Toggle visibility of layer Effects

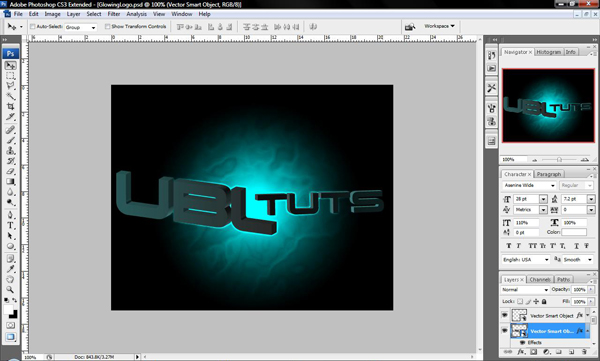coord(522,343)
